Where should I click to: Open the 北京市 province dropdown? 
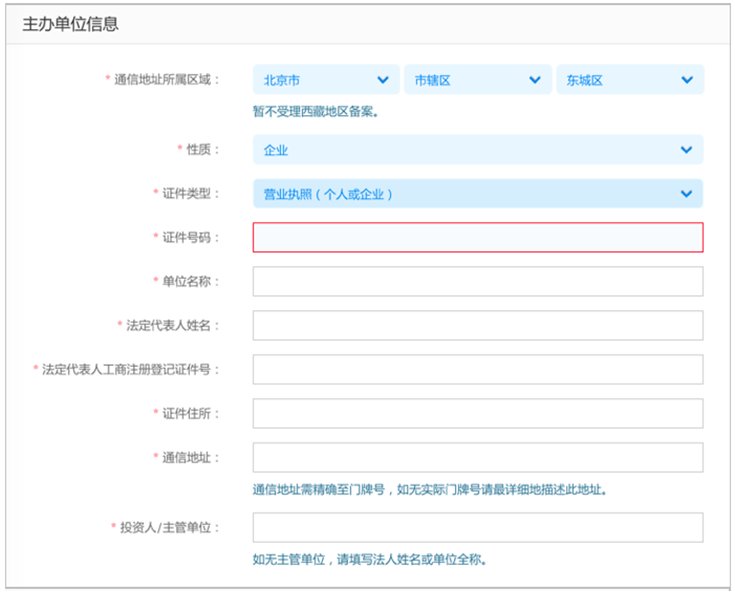pyautogui.click(x=326, y=80)
